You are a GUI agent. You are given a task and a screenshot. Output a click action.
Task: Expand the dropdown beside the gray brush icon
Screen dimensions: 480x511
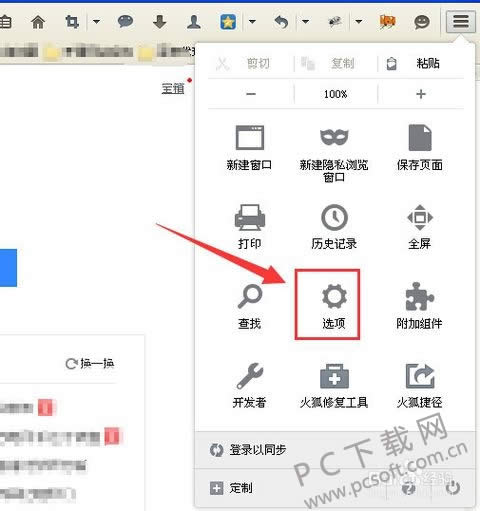pos(359,22)
